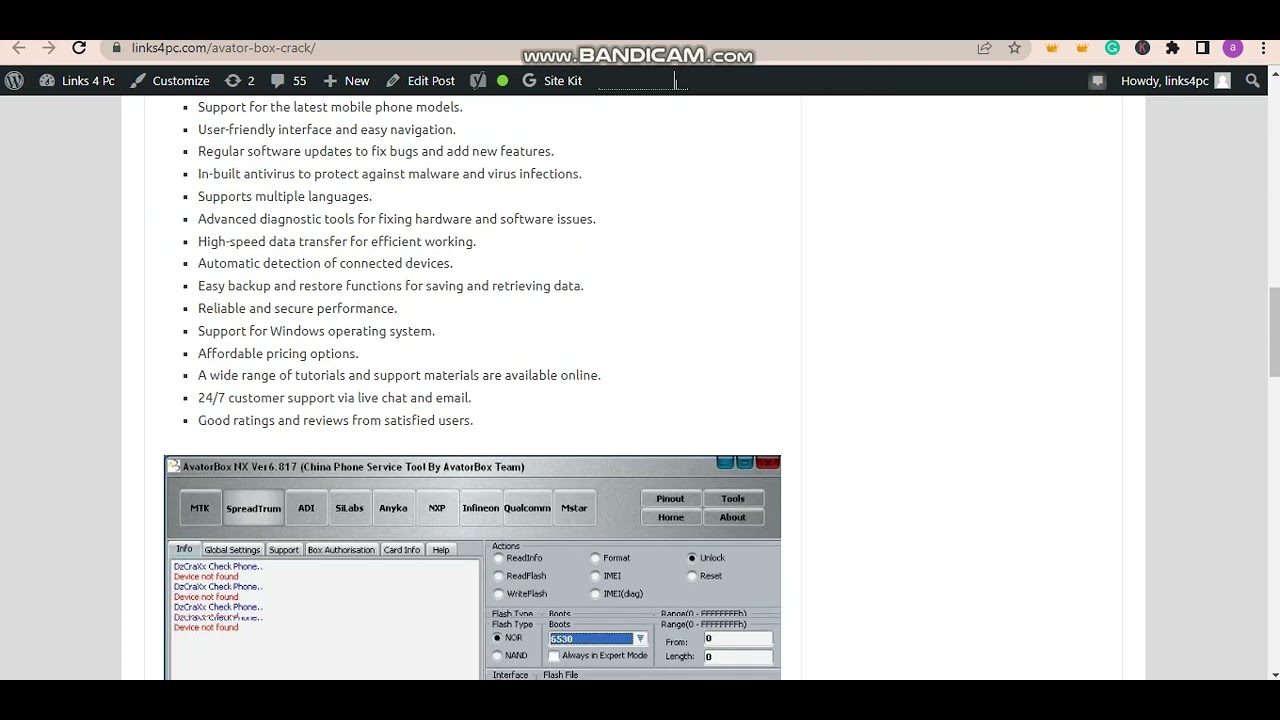Select the MTK chip button
The height and width of the screenshot is (720, 1280).
(200, 508)
